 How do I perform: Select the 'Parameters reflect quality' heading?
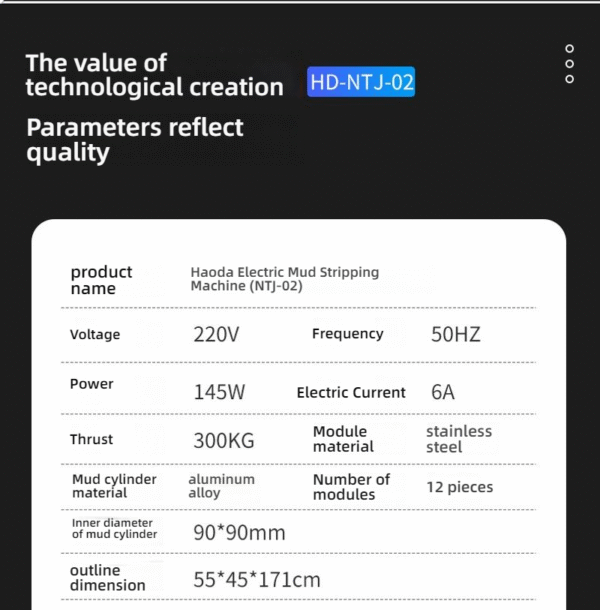coord(135,140)
